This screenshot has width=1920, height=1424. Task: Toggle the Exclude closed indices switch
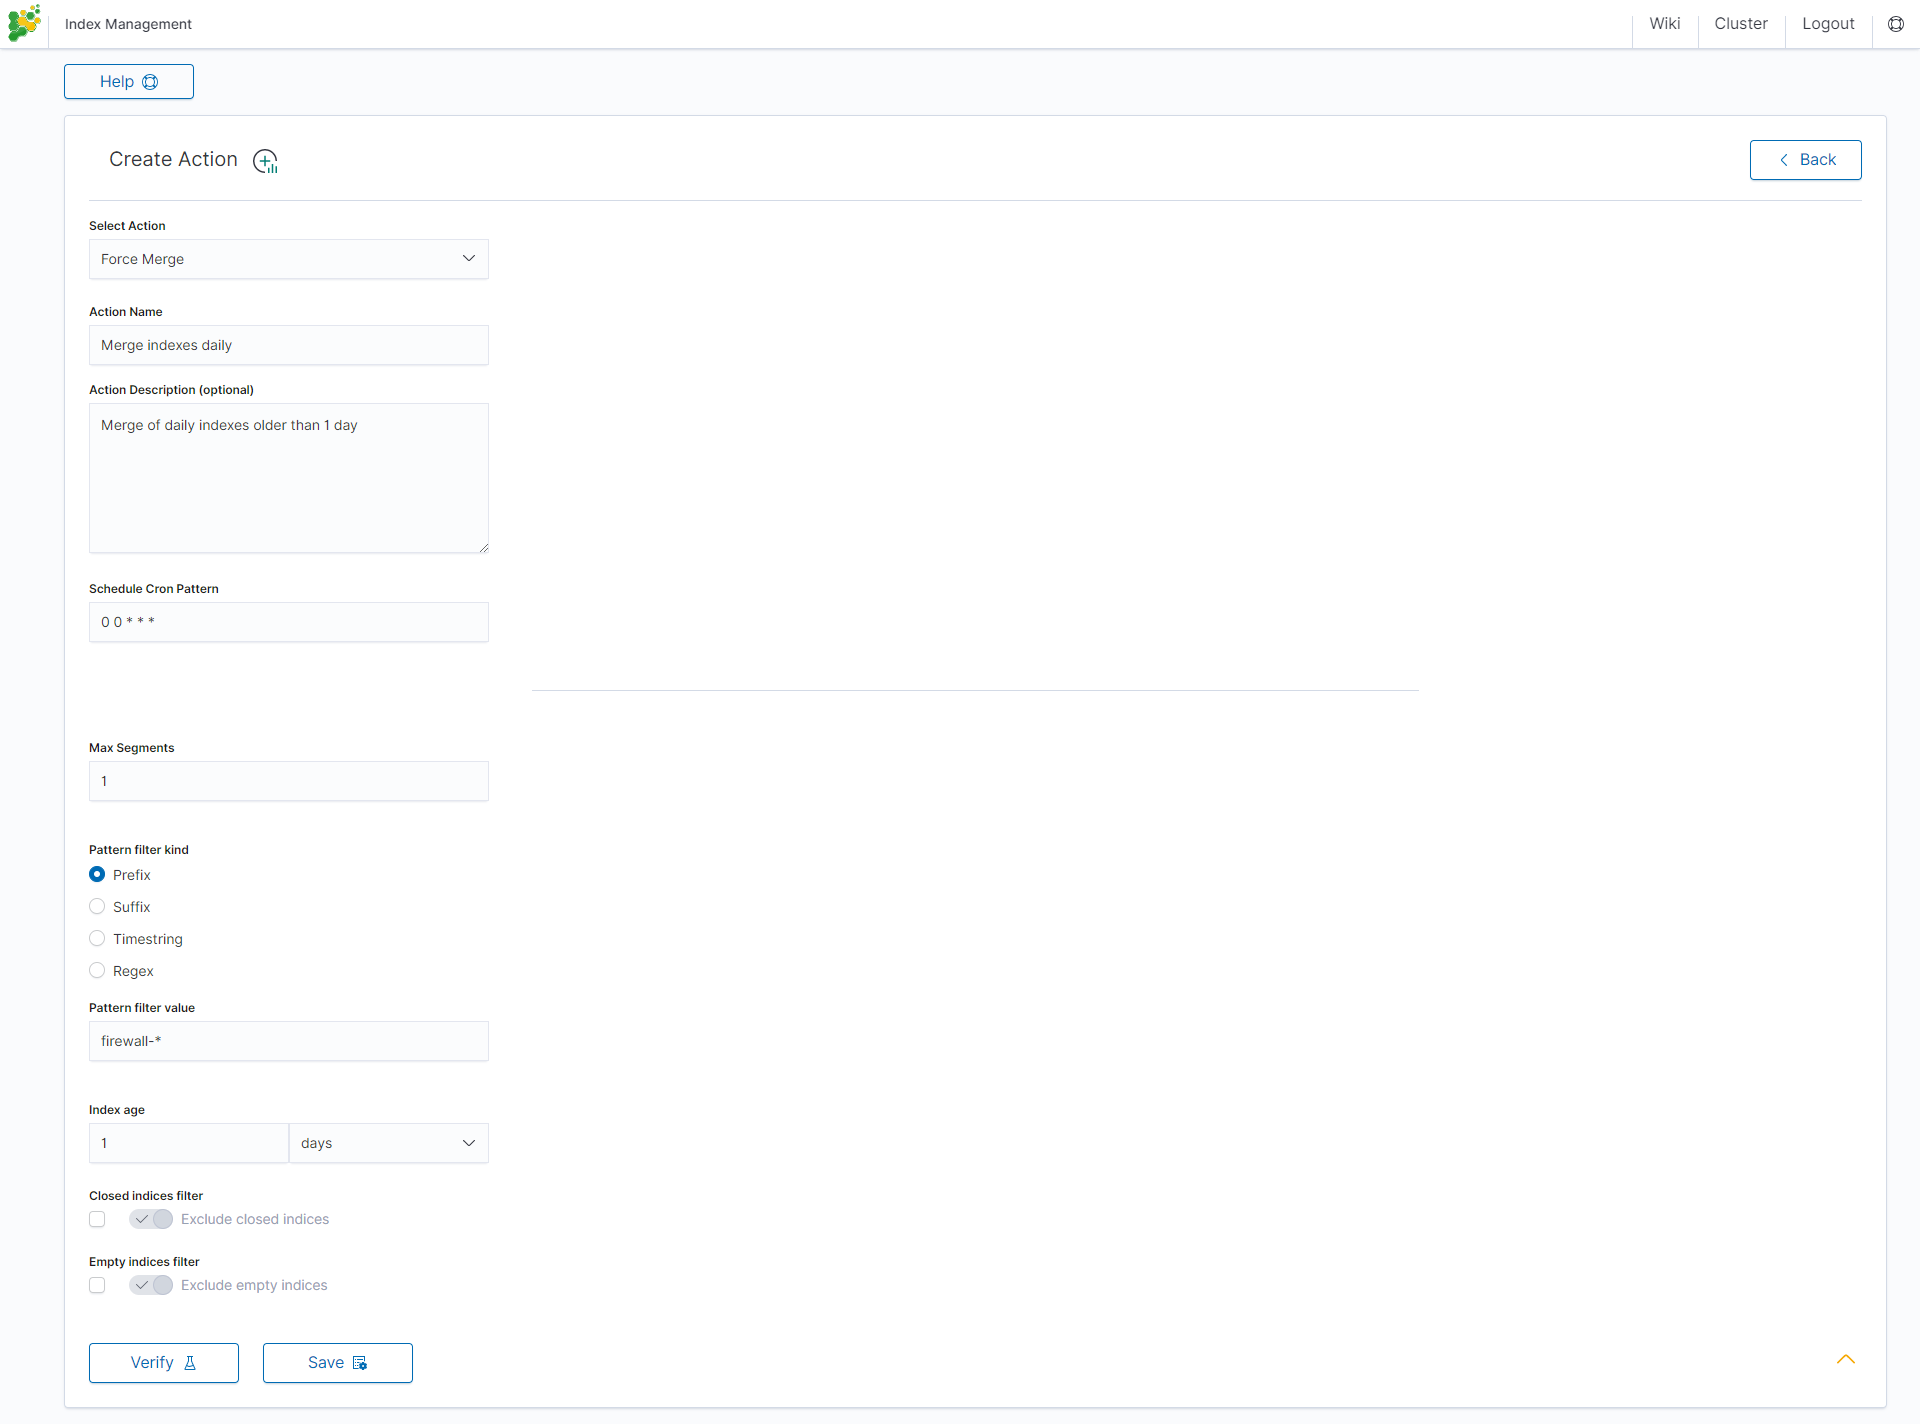151,1220
